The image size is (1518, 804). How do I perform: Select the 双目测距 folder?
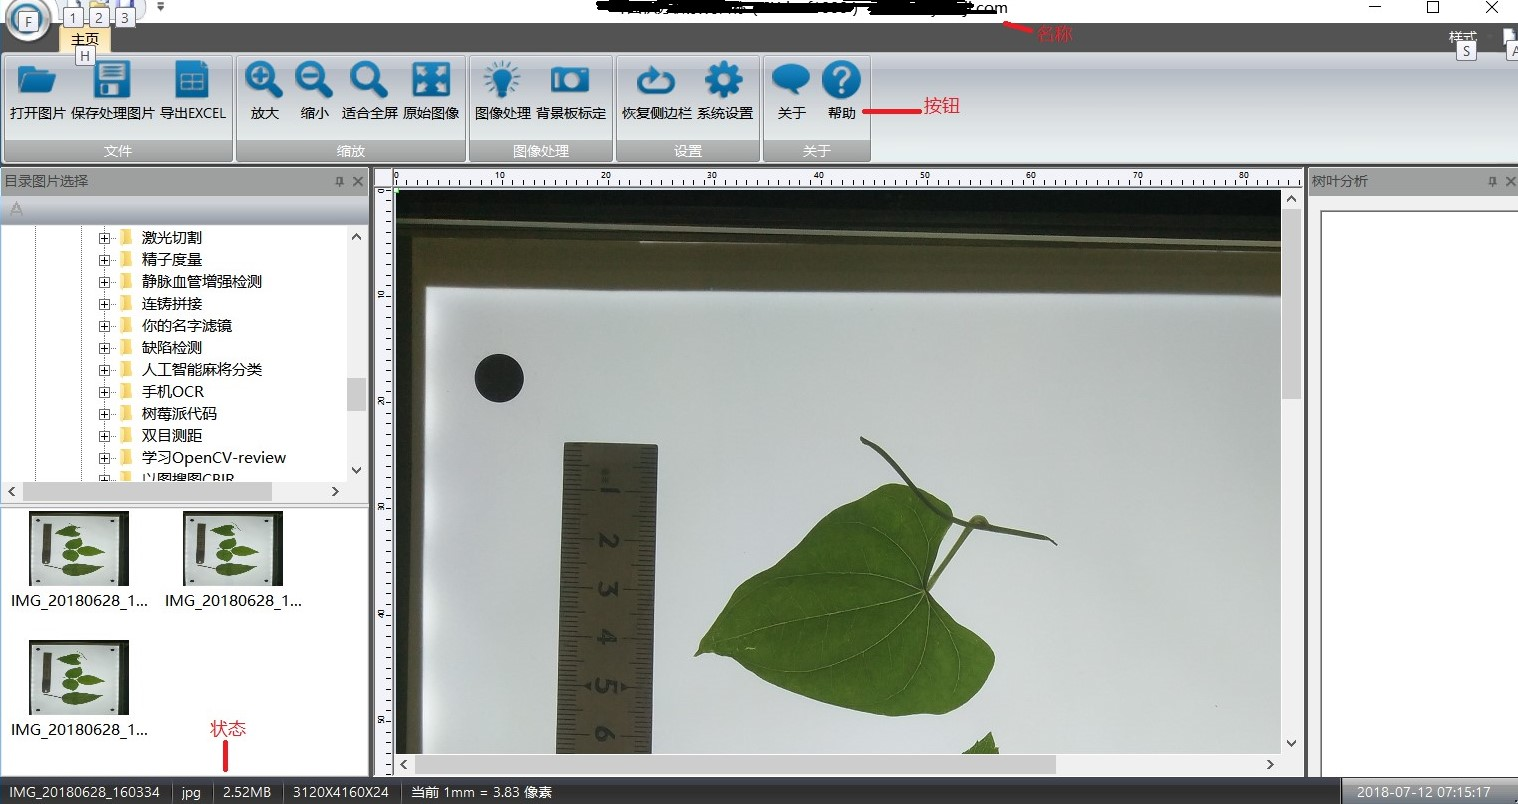click(x=171, y=436)
